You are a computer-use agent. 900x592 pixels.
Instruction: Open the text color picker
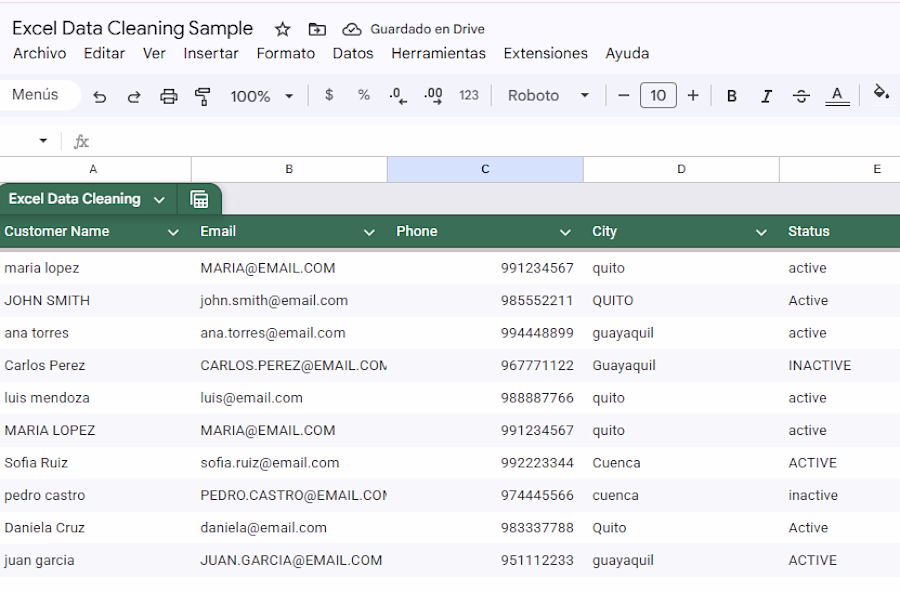click(837, 96)
